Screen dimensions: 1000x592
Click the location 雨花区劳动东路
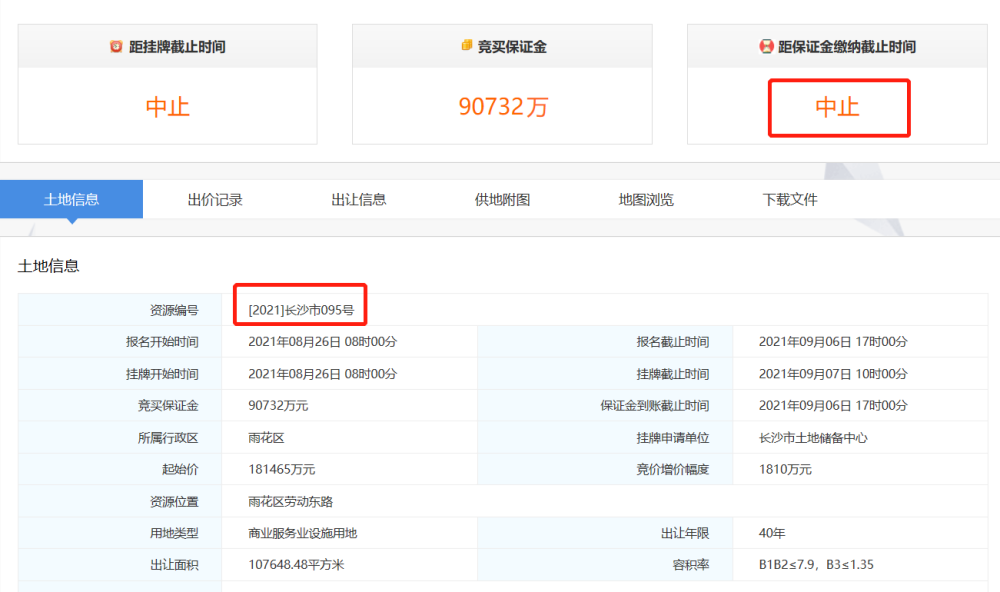291,501
